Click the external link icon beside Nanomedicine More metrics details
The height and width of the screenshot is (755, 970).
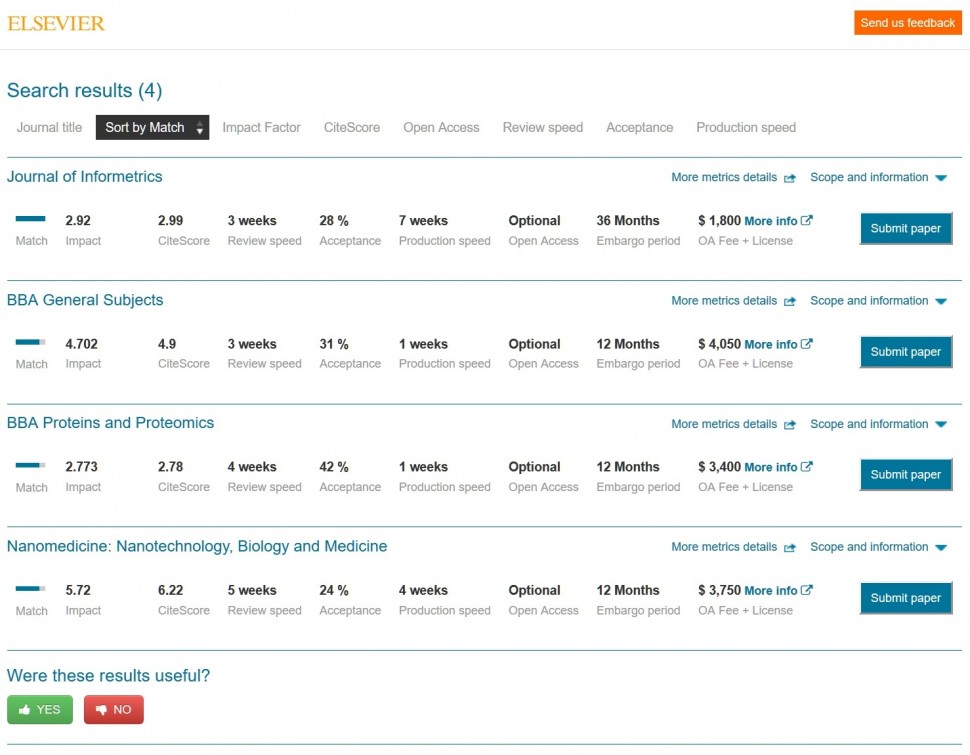[789, 548]
